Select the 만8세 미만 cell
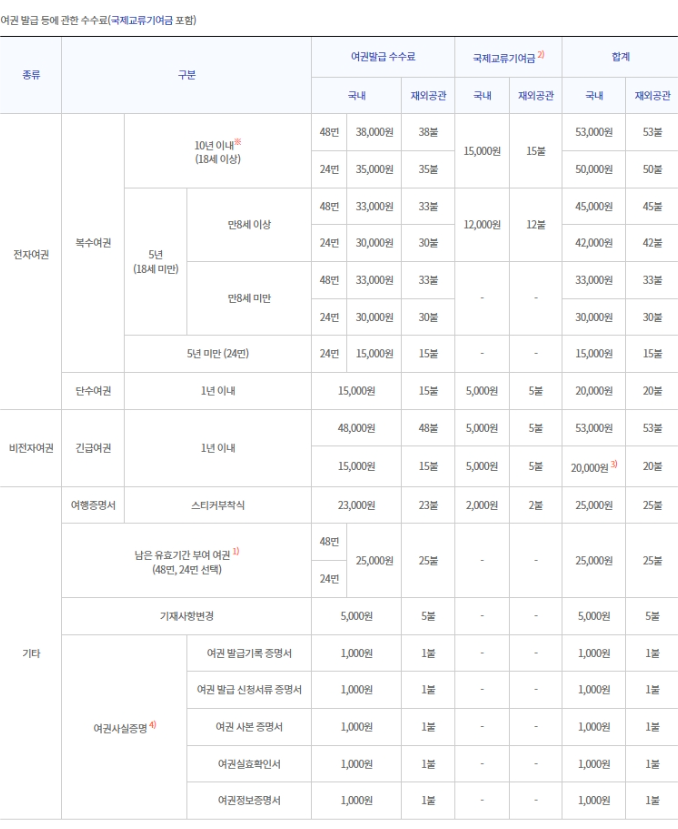Viewport: 678px width, 829px height. pyautogui.click(x=249, y=298)
